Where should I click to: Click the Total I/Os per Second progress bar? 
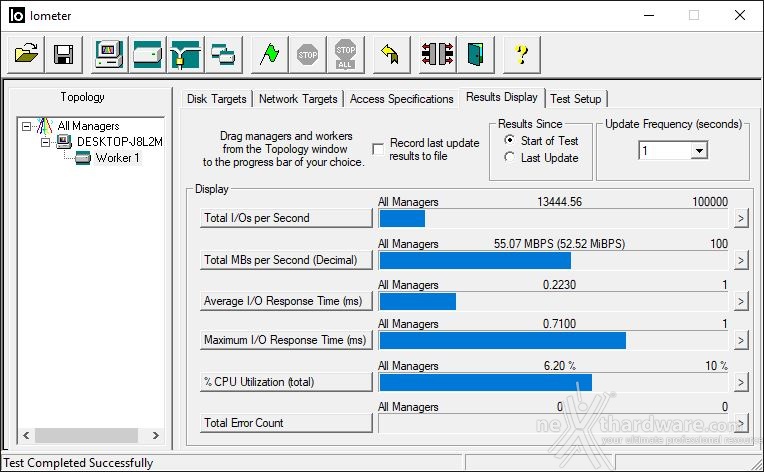553,219
